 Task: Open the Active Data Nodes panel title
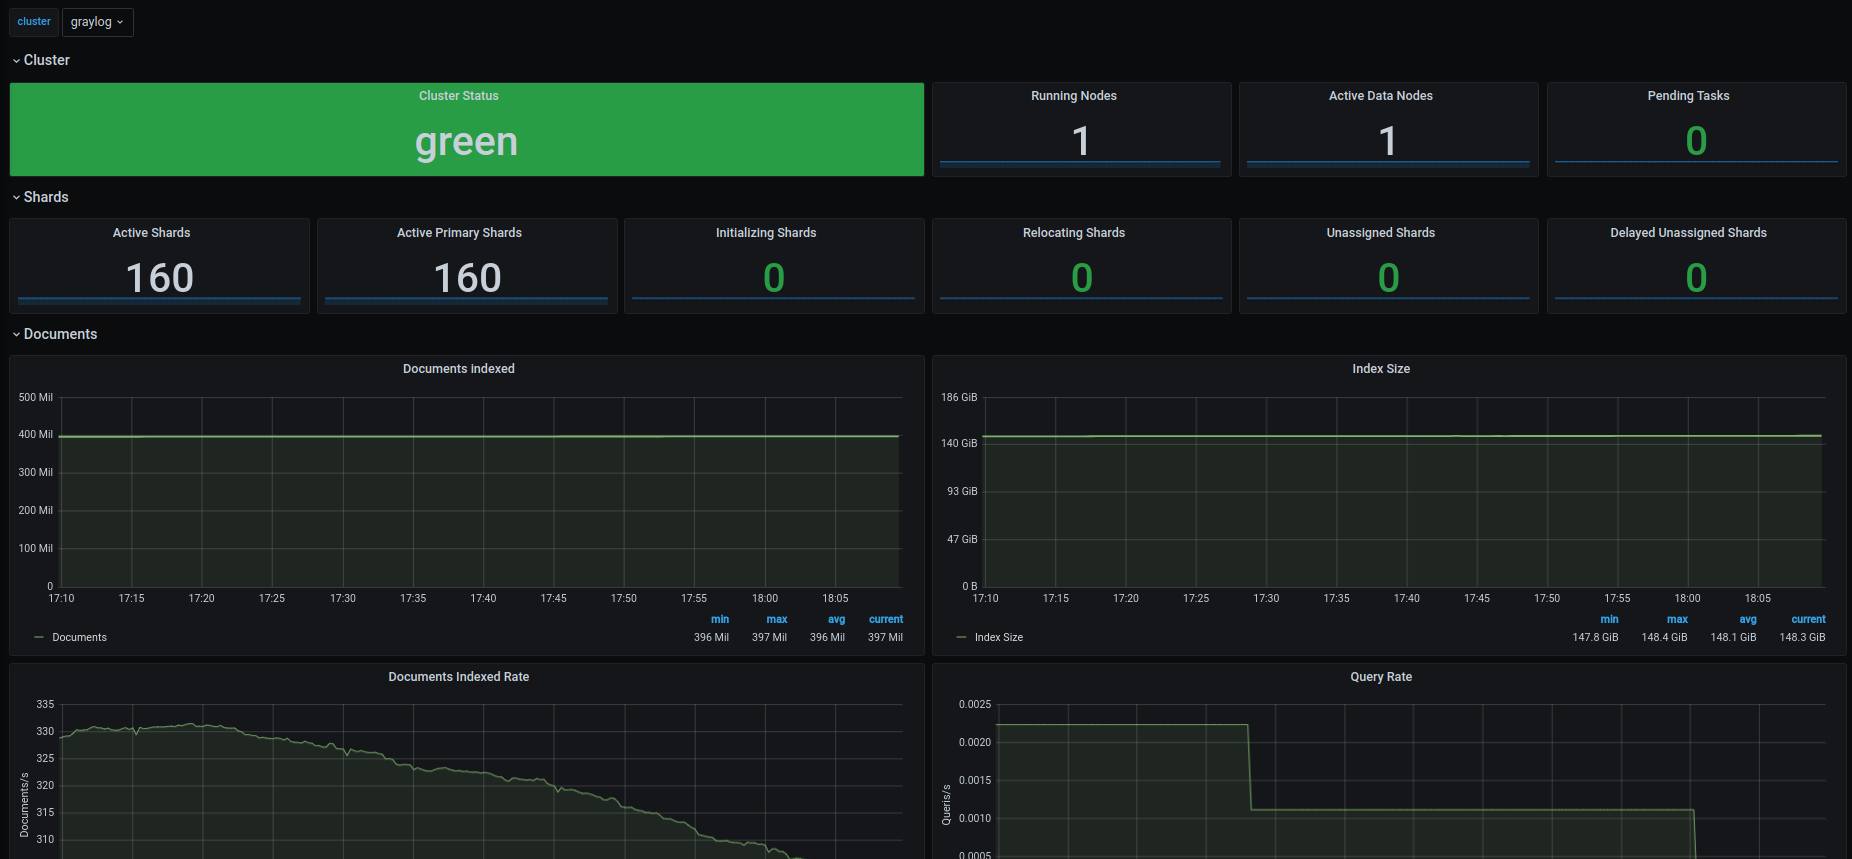(x=1381, y=96)
